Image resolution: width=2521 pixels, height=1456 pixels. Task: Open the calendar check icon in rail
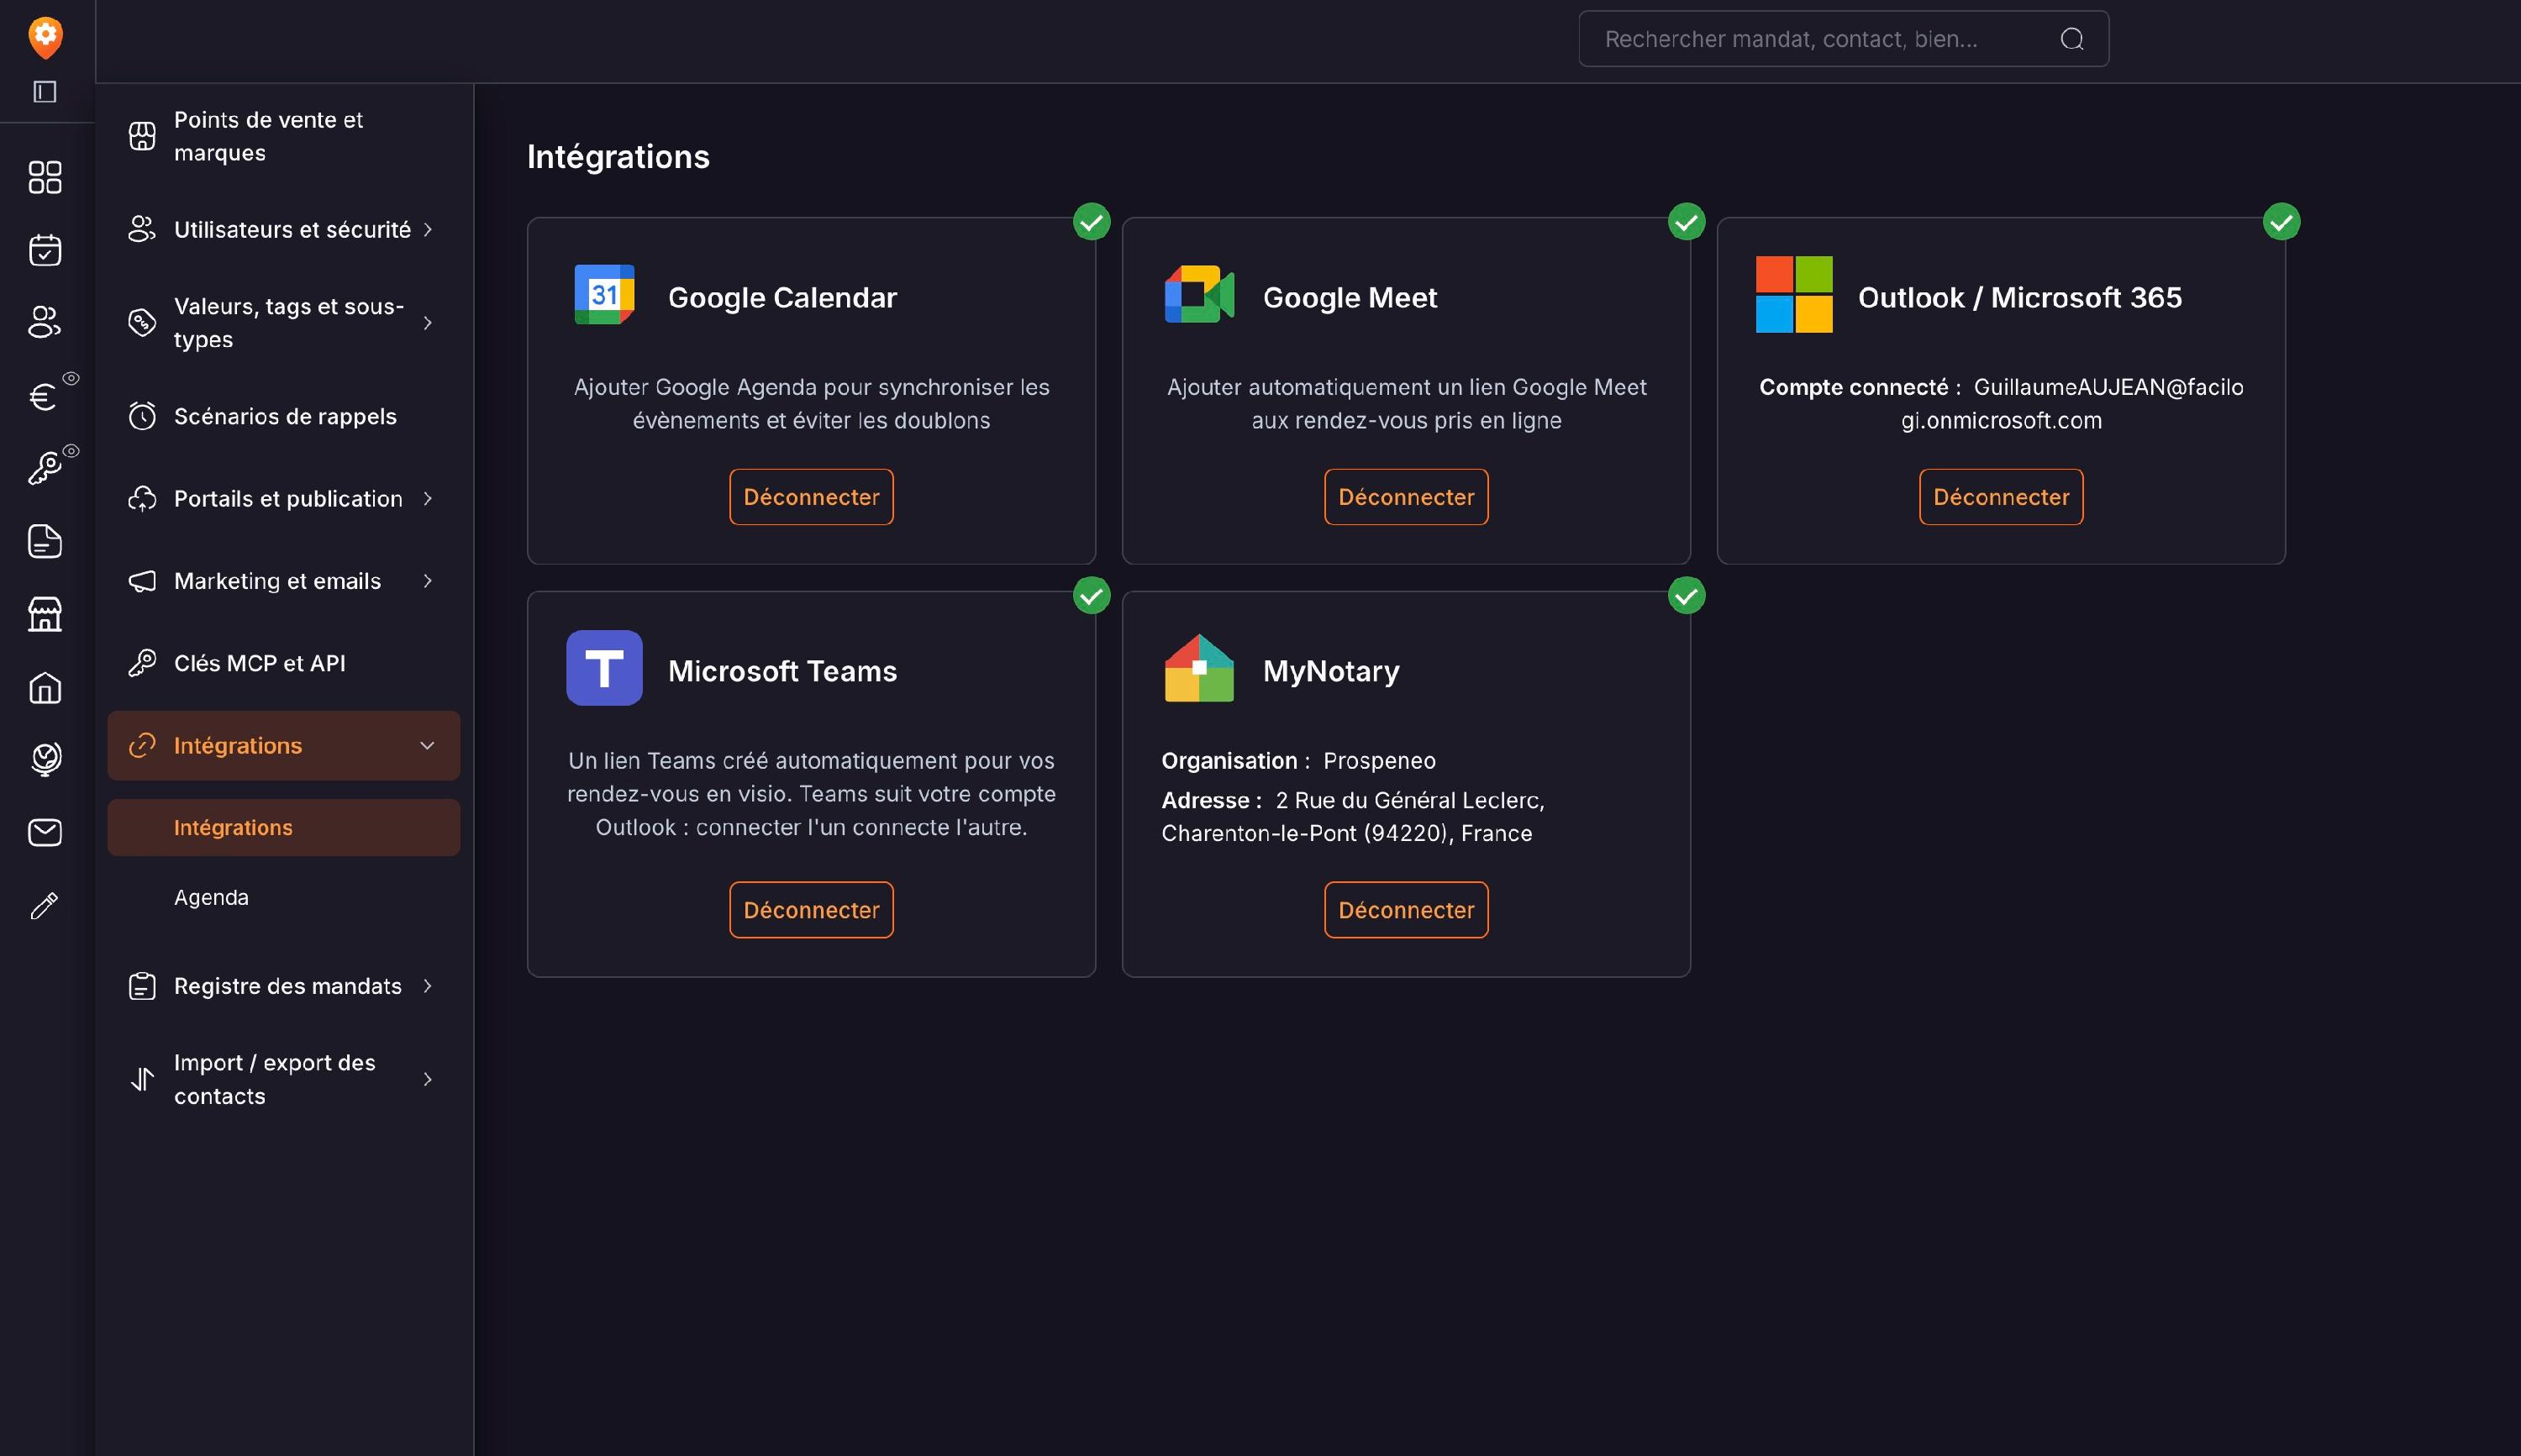(45, 250)
